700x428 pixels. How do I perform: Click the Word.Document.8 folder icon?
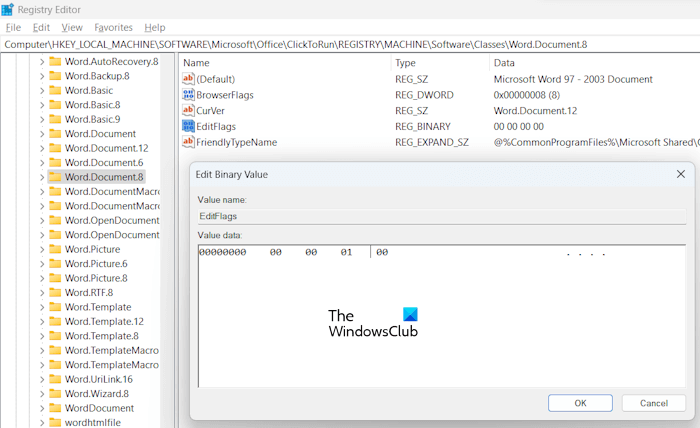[55, 177]
